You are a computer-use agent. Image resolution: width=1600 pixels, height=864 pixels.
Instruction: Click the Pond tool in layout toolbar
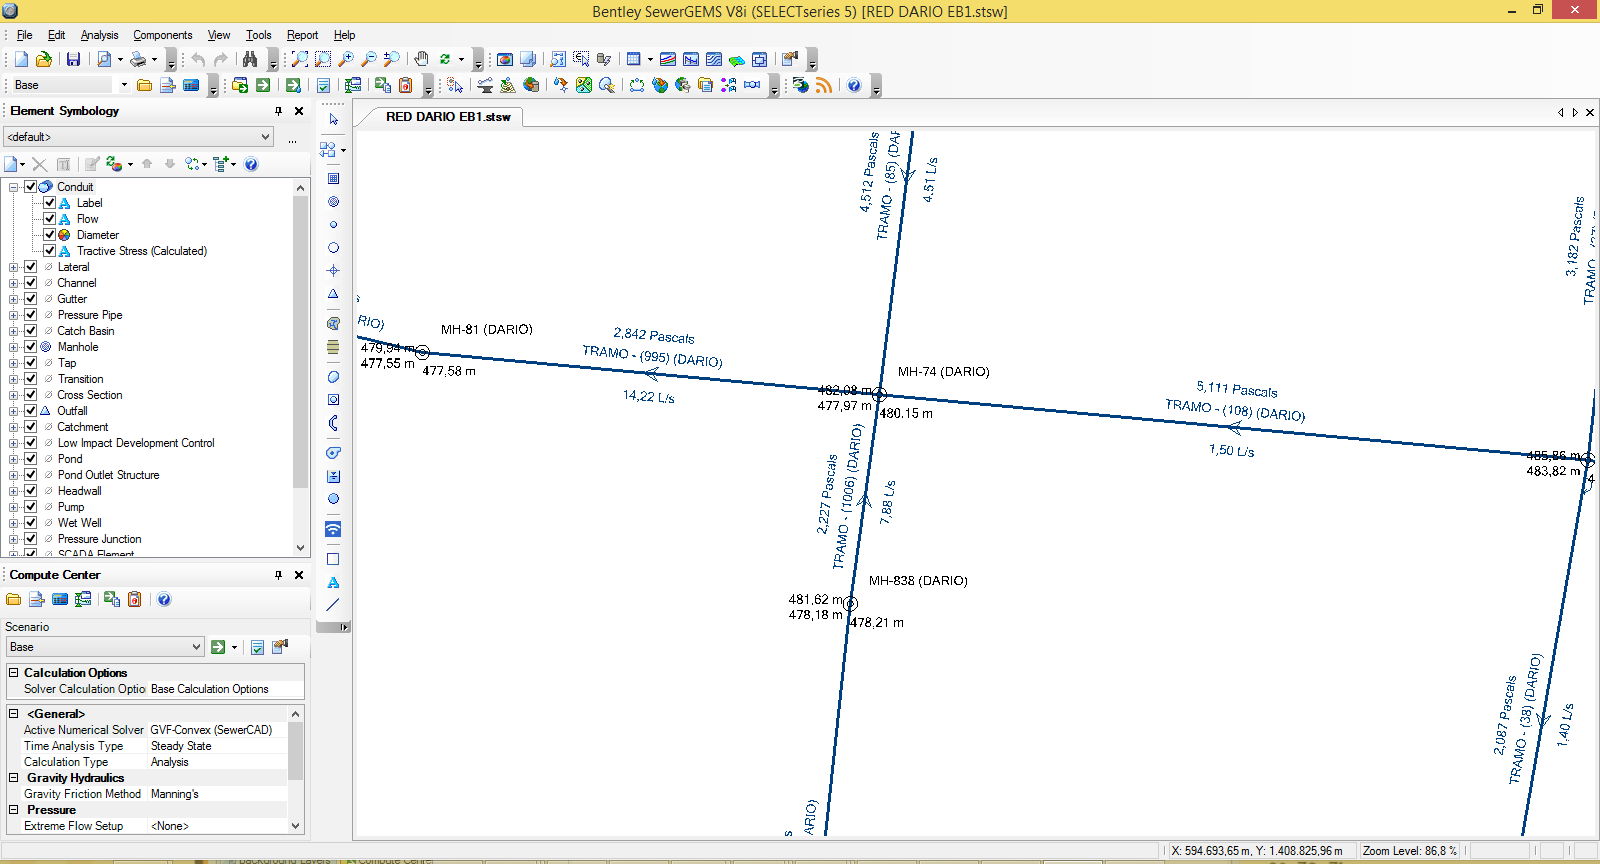333,377
